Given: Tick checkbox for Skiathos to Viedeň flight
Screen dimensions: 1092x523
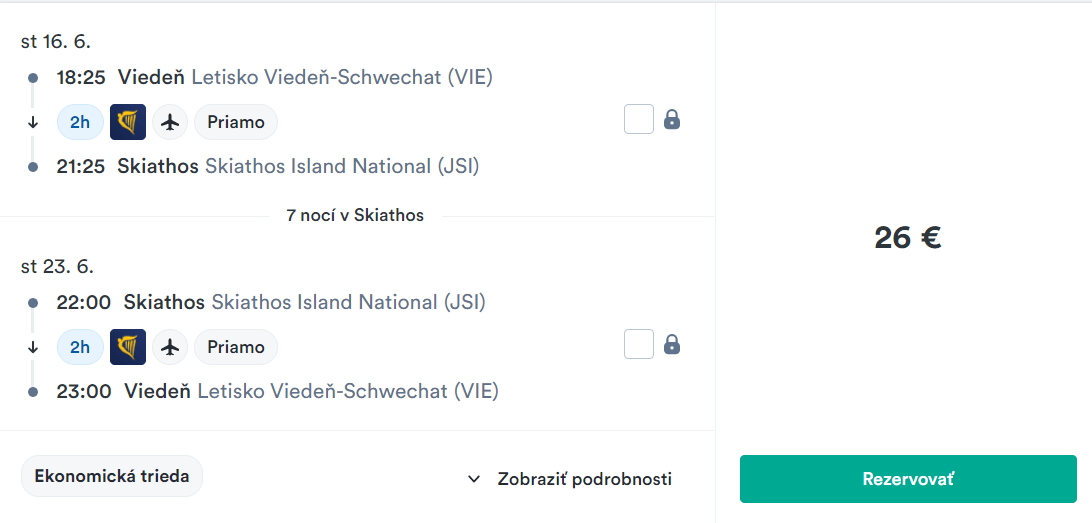Looking at the screenshot, I should coord(639,344).
